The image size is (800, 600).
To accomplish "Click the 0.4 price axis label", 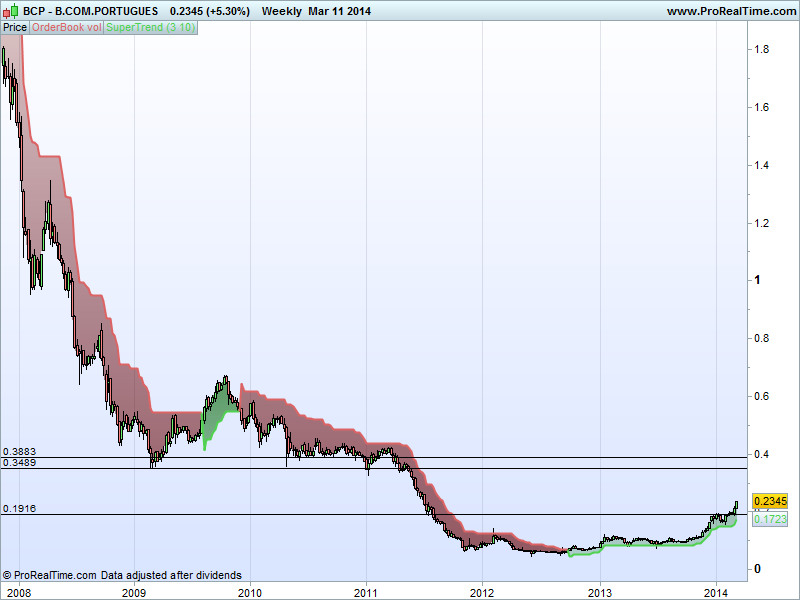I will click(762, 454).
